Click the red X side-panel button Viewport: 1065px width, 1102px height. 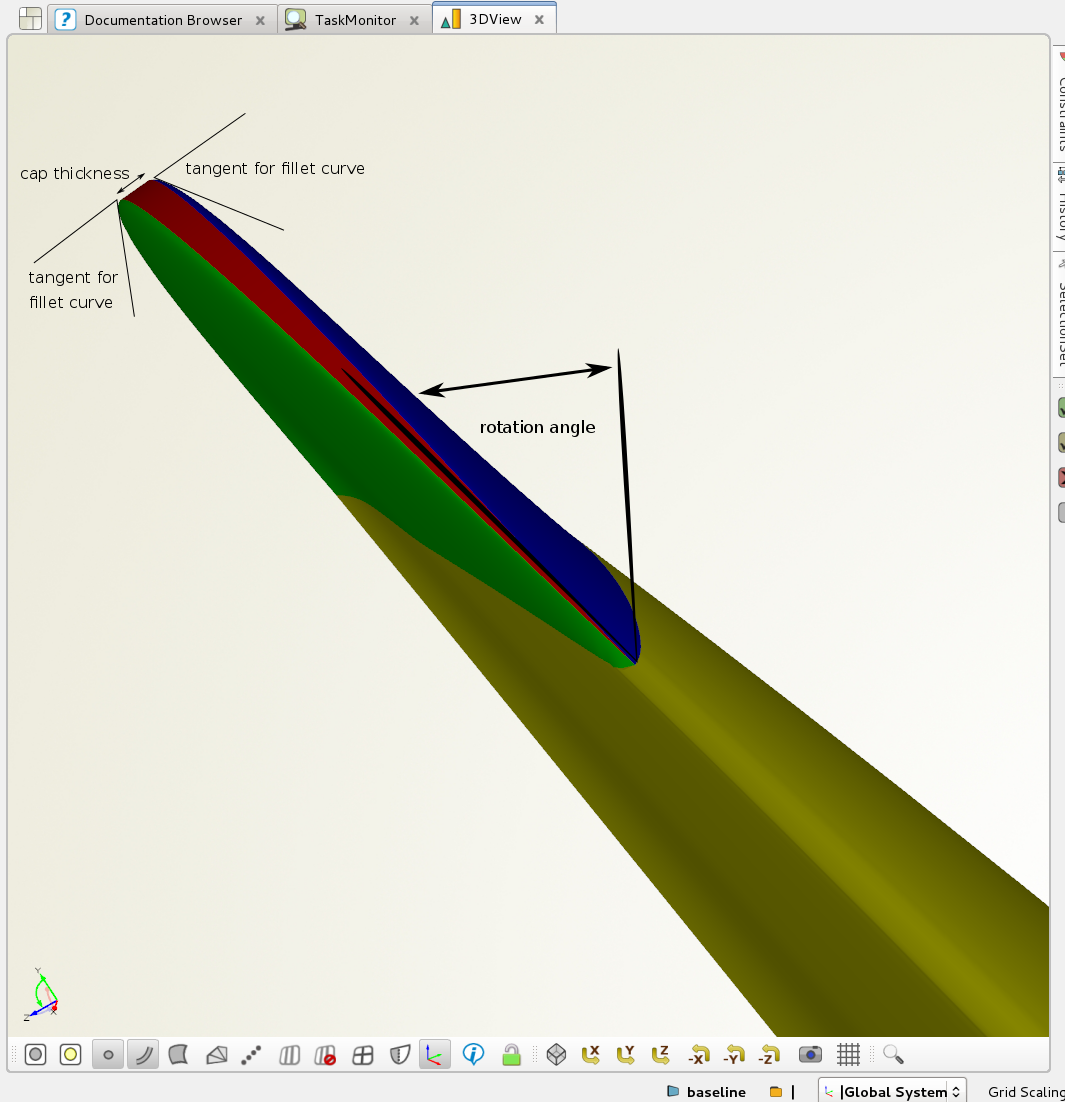tap(1061, 477)
